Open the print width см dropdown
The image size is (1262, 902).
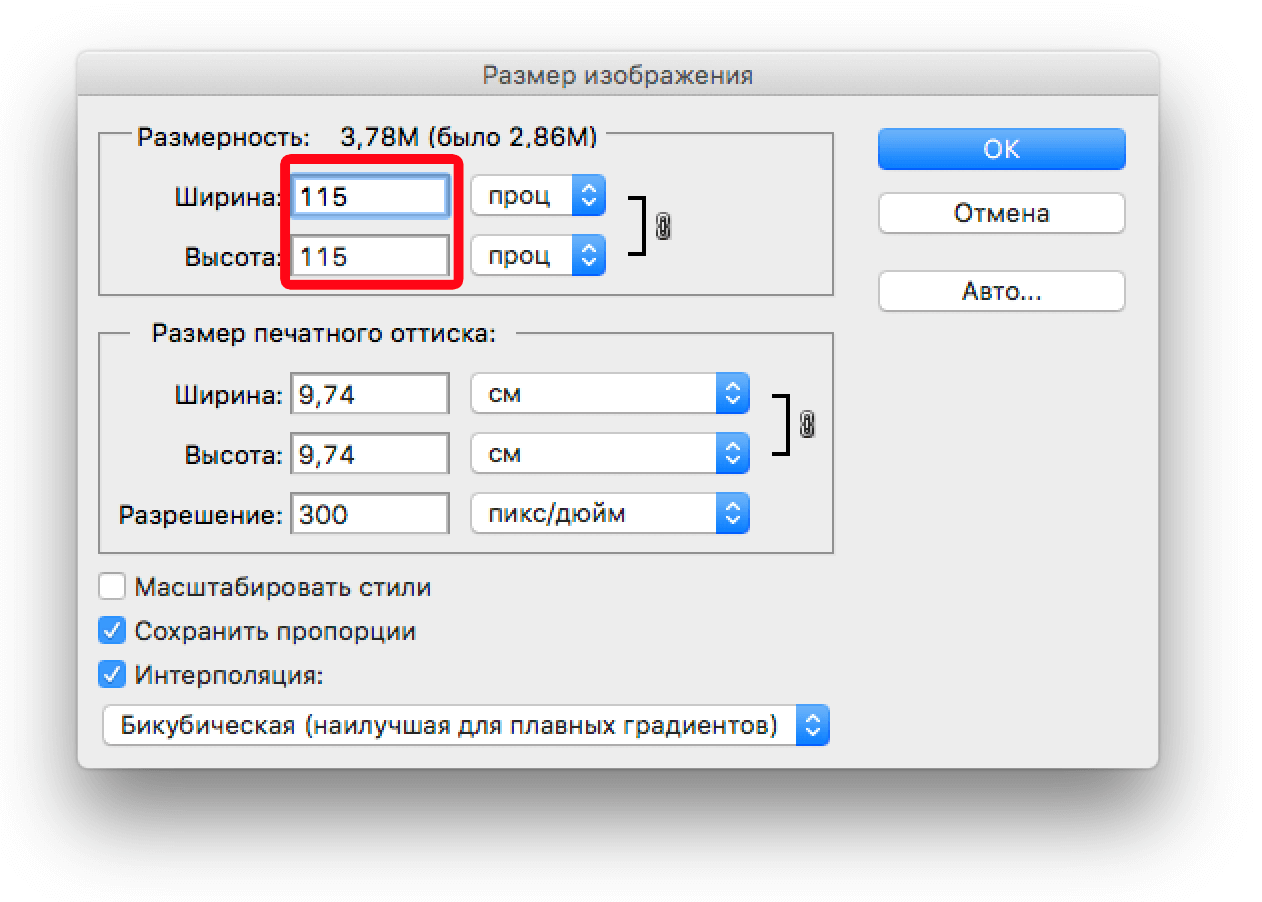pyautogui.click(x=609, y=395)
